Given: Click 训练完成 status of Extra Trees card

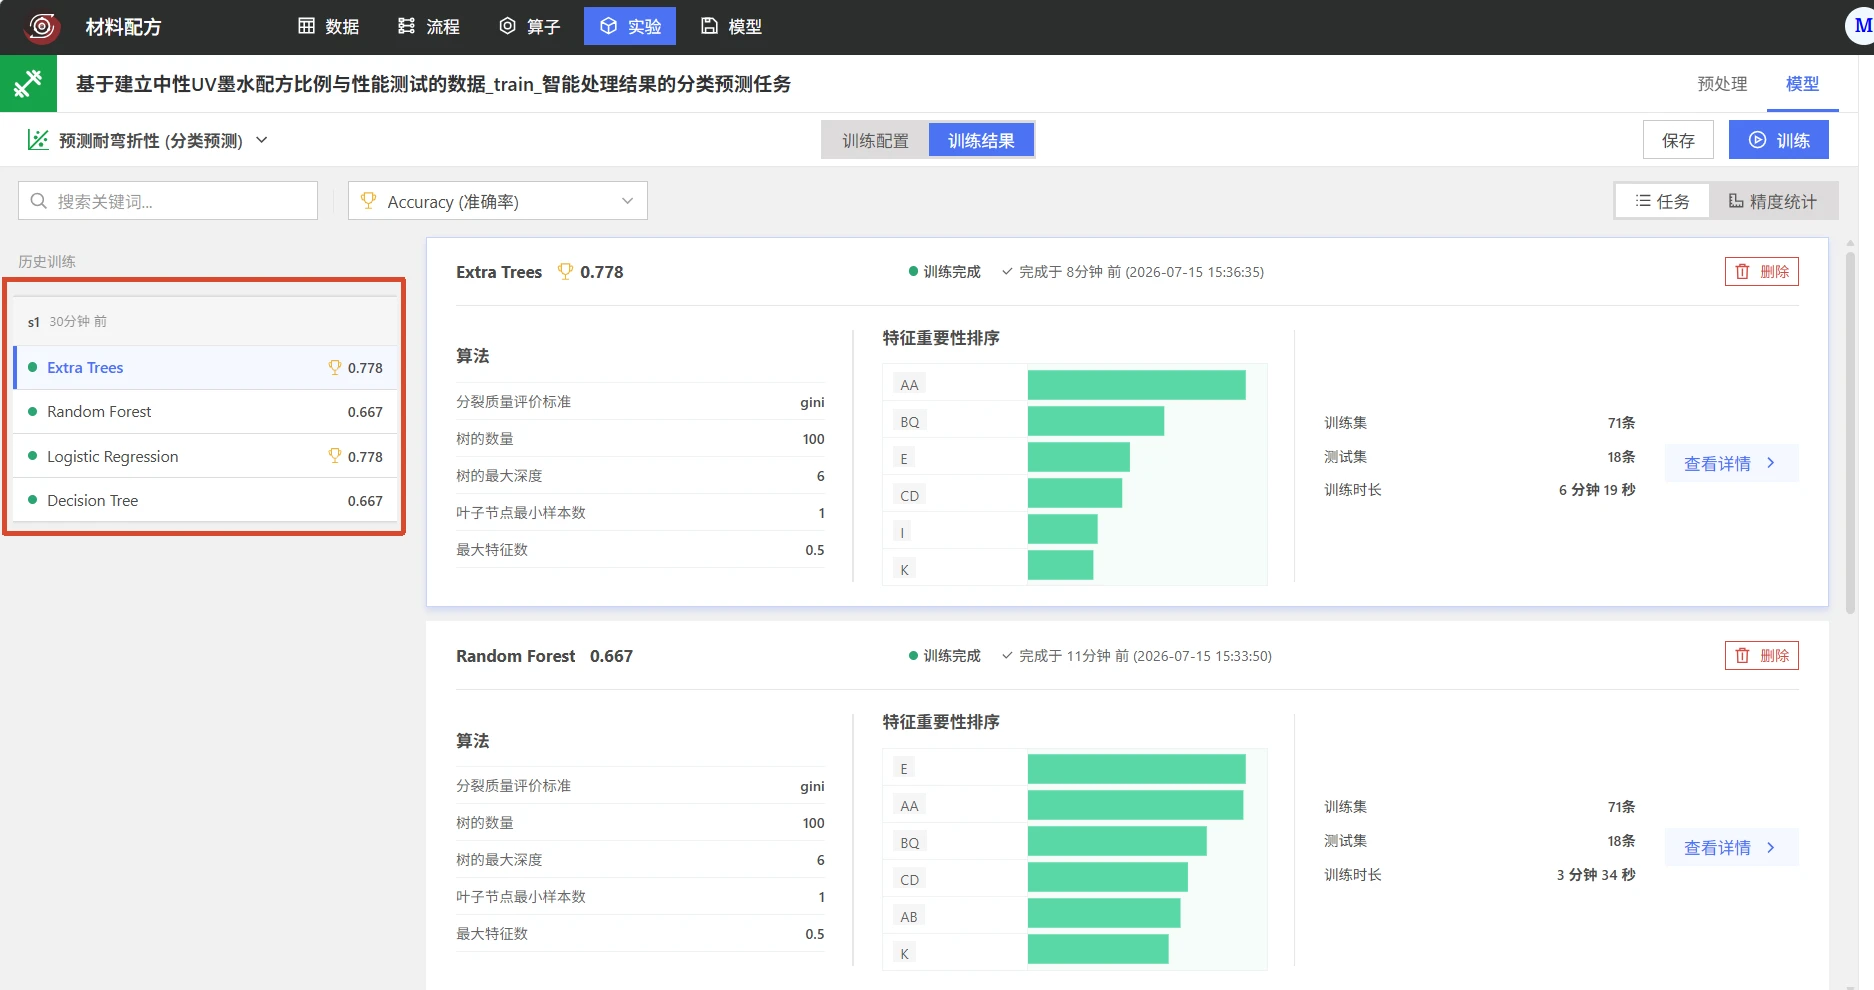Looking at the screenshot, I should 945,272.
